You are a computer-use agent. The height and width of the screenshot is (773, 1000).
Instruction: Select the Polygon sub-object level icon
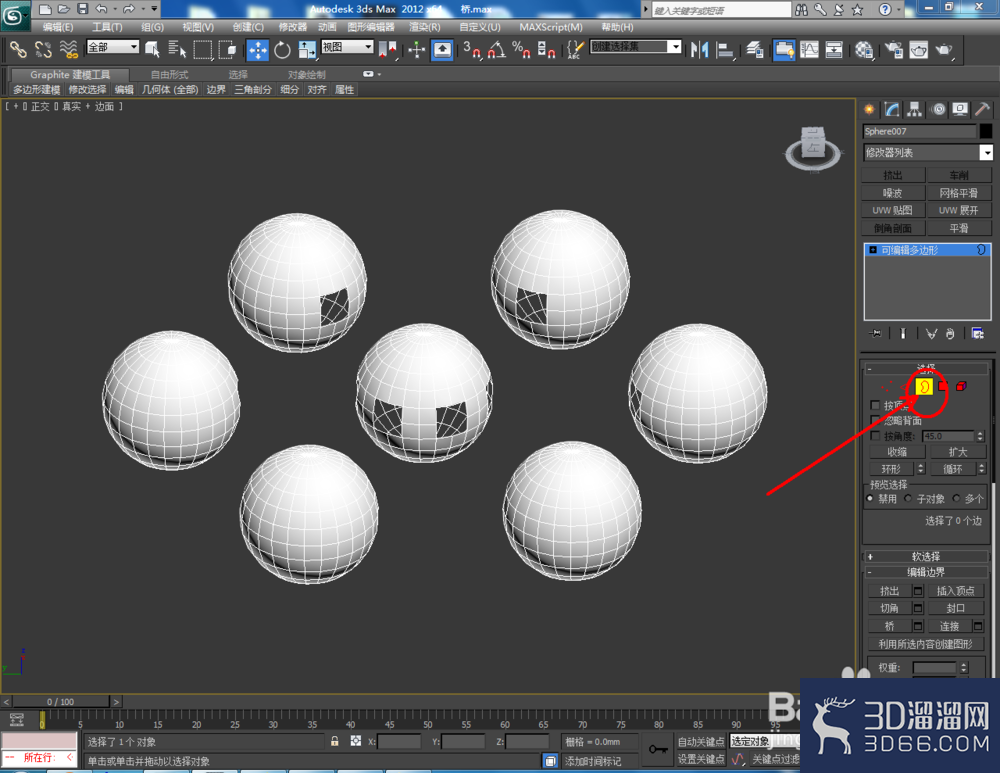[943, 386]
